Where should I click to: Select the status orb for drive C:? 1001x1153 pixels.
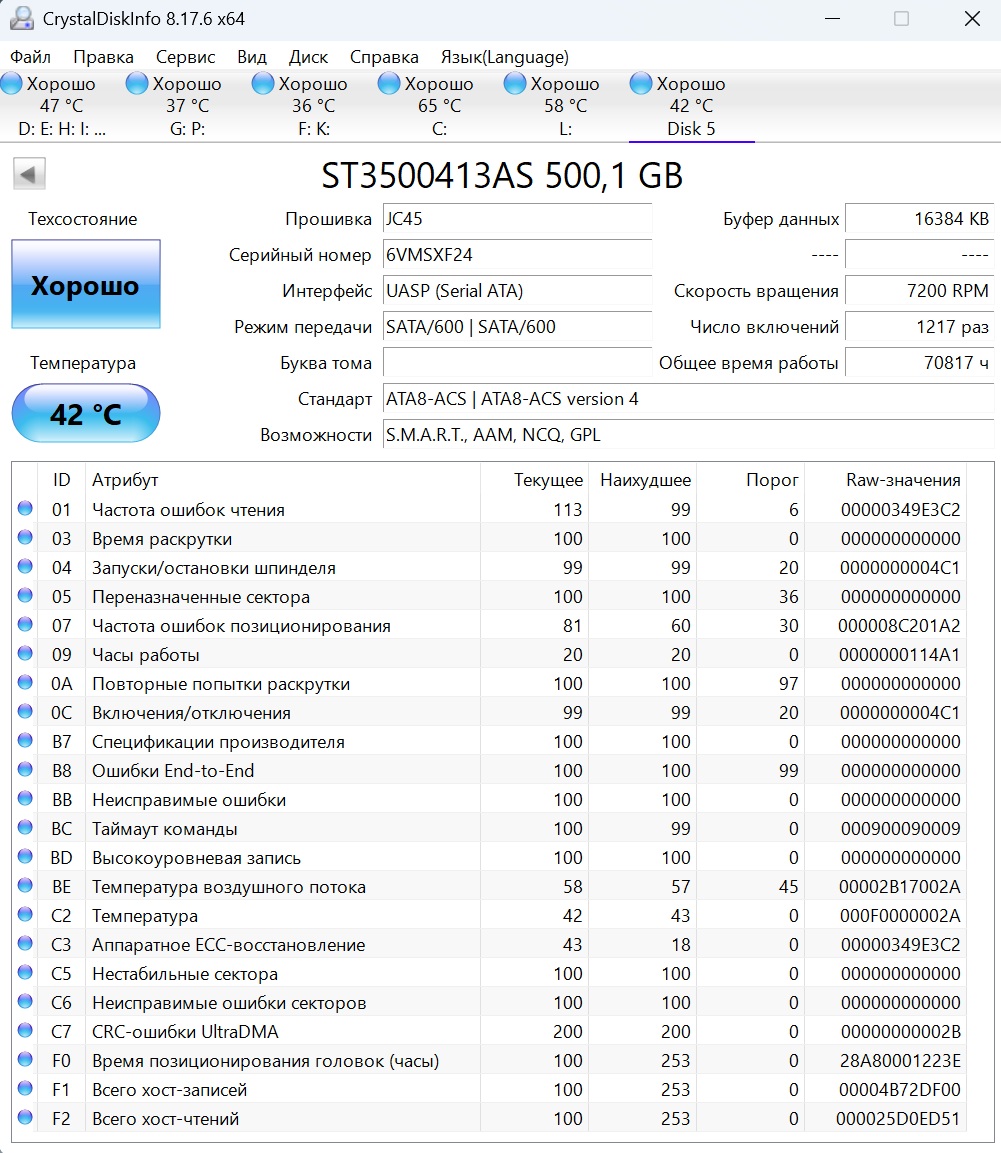[x=389, y=84]
